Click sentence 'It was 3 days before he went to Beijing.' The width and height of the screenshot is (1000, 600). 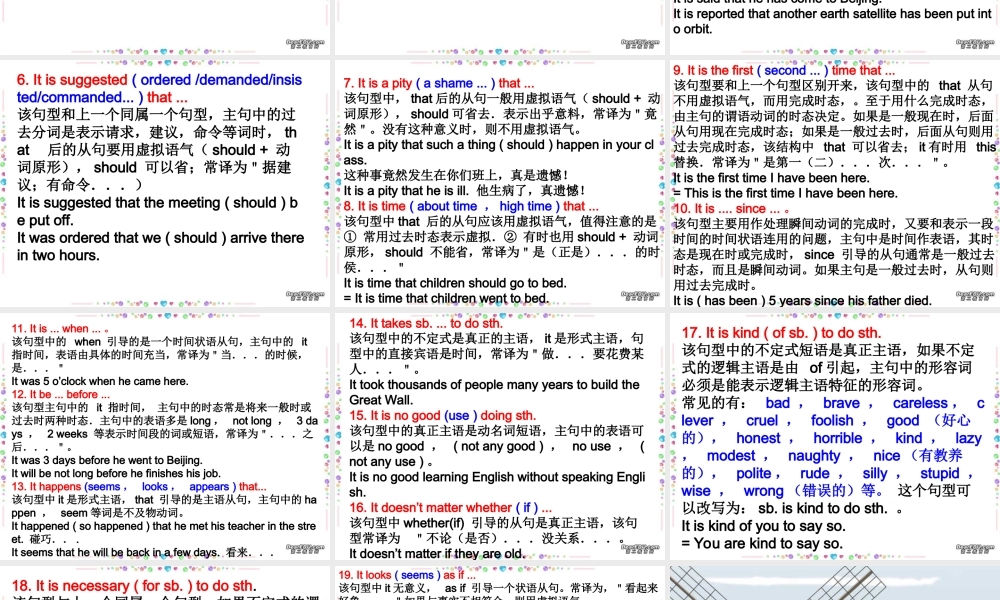(107, 460)
